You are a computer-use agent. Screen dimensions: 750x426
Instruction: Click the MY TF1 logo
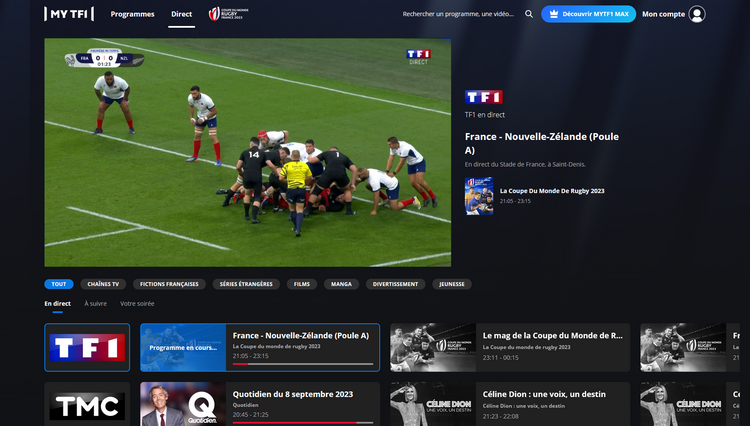coord(69,14)
